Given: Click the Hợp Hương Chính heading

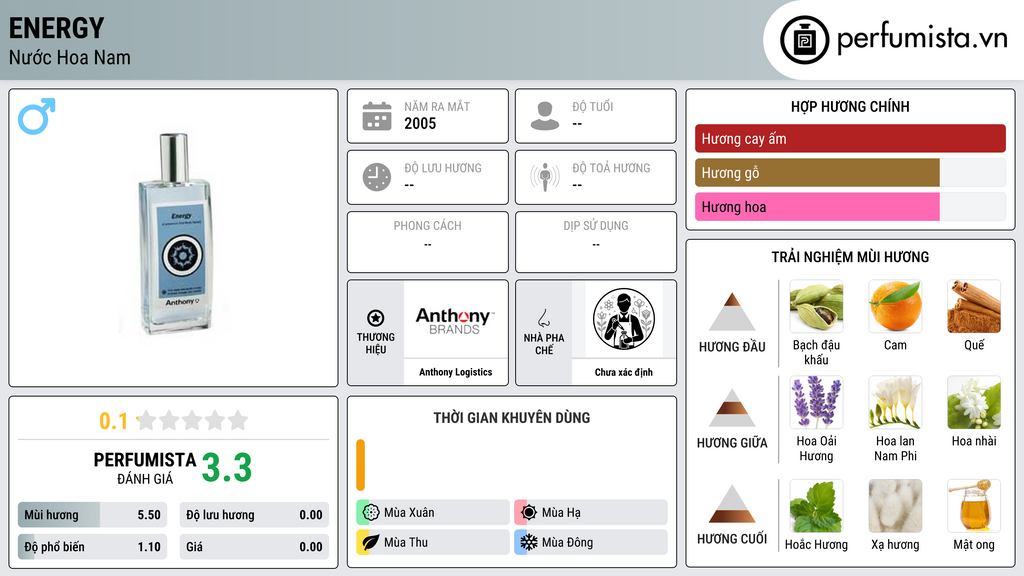Looking at the screenshot, I should (850, 106).
